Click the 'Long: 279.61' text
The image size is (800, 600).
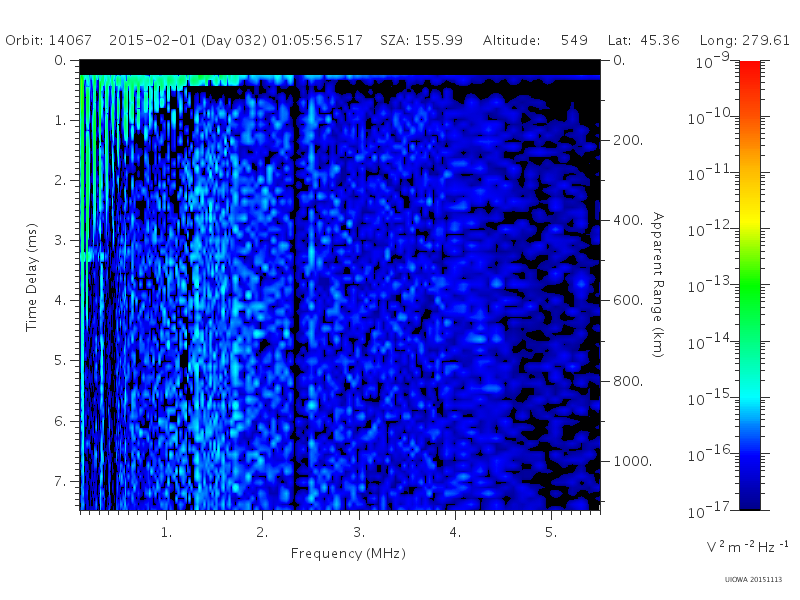(x=744, y=40)
